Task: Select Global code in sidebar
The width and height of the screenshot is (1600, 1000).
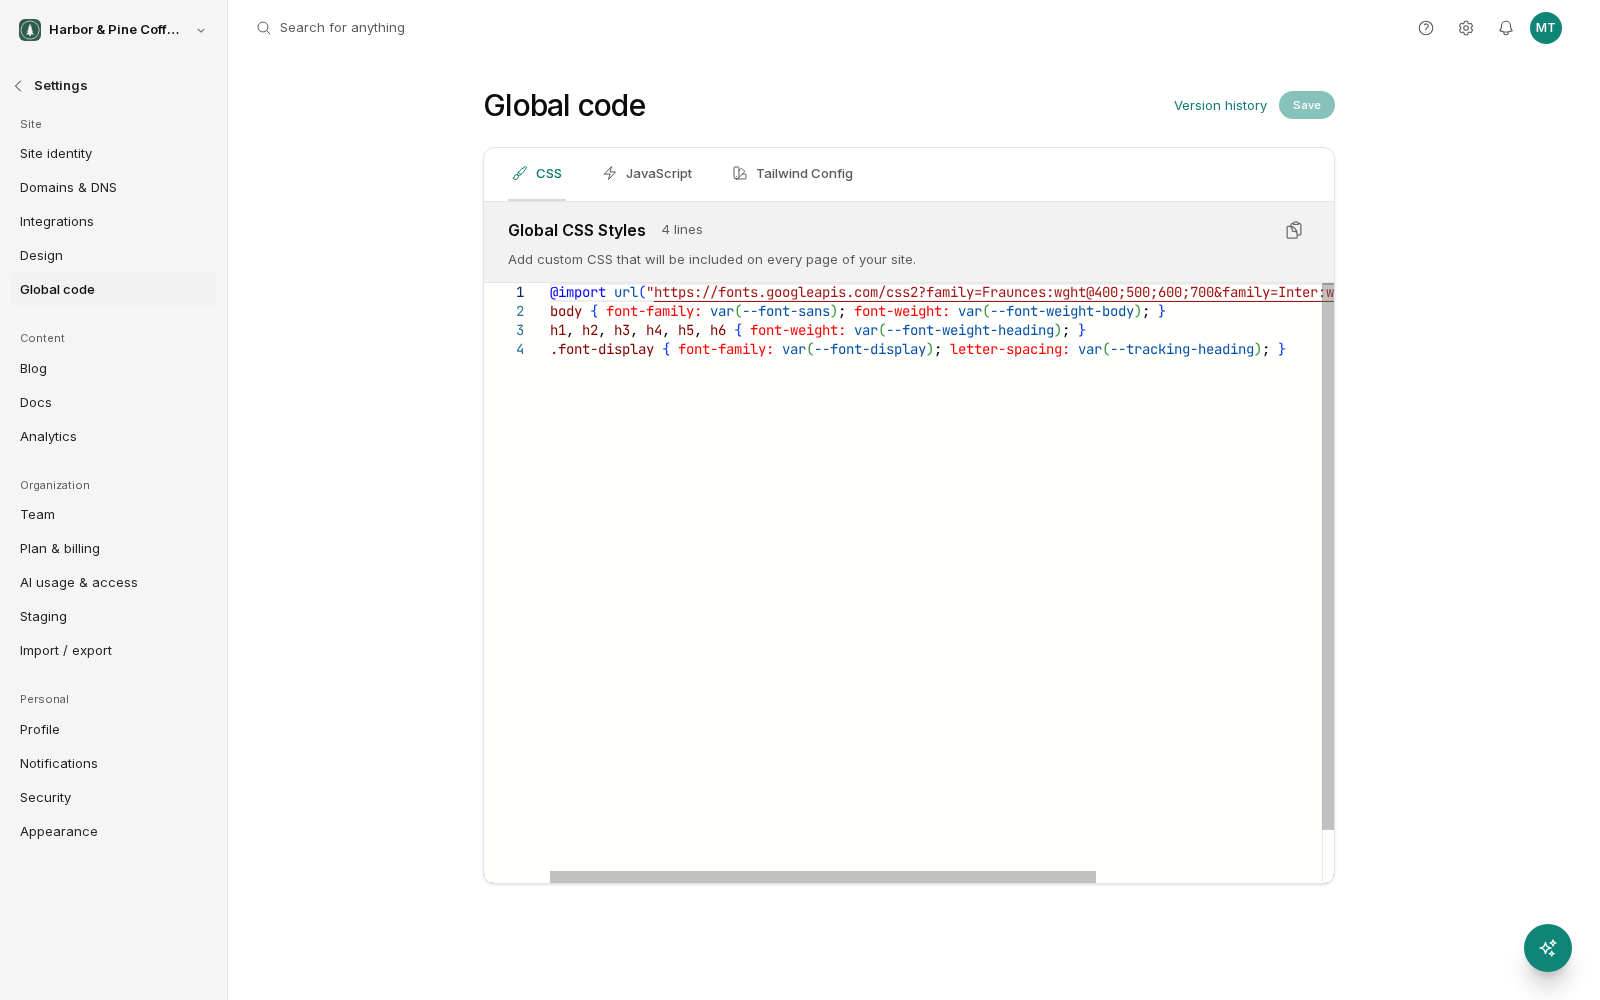Action: 113,290
